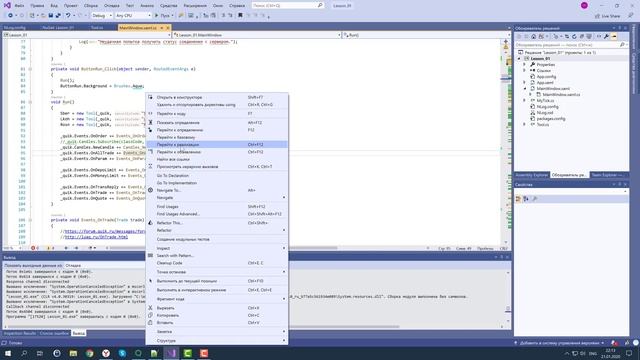
Task: Open the Run() member dropdown above editor
Action: 426,35
